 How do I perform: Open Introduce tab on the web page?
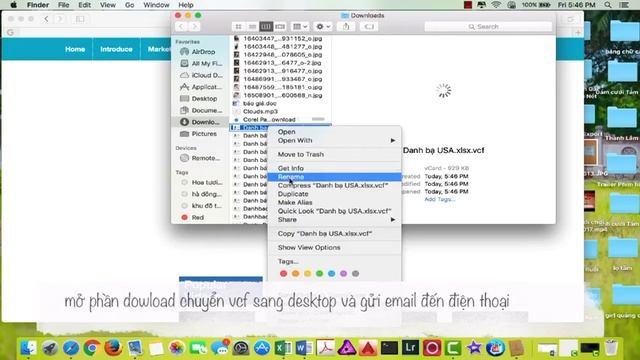pos(116,49)
